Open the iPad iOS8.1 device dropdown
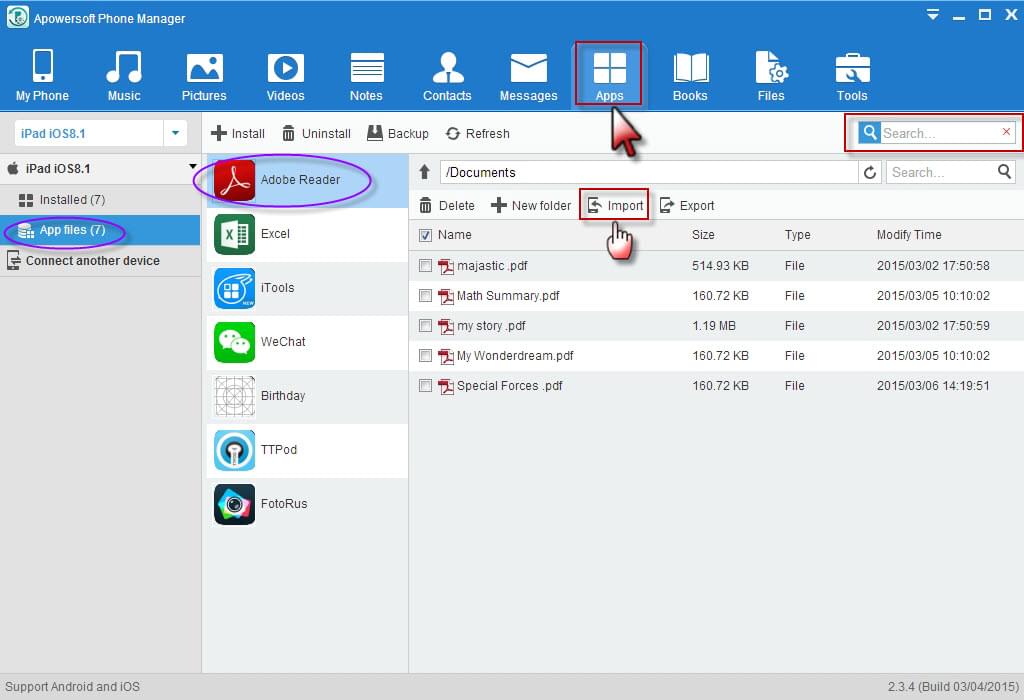 pos(175,132)
